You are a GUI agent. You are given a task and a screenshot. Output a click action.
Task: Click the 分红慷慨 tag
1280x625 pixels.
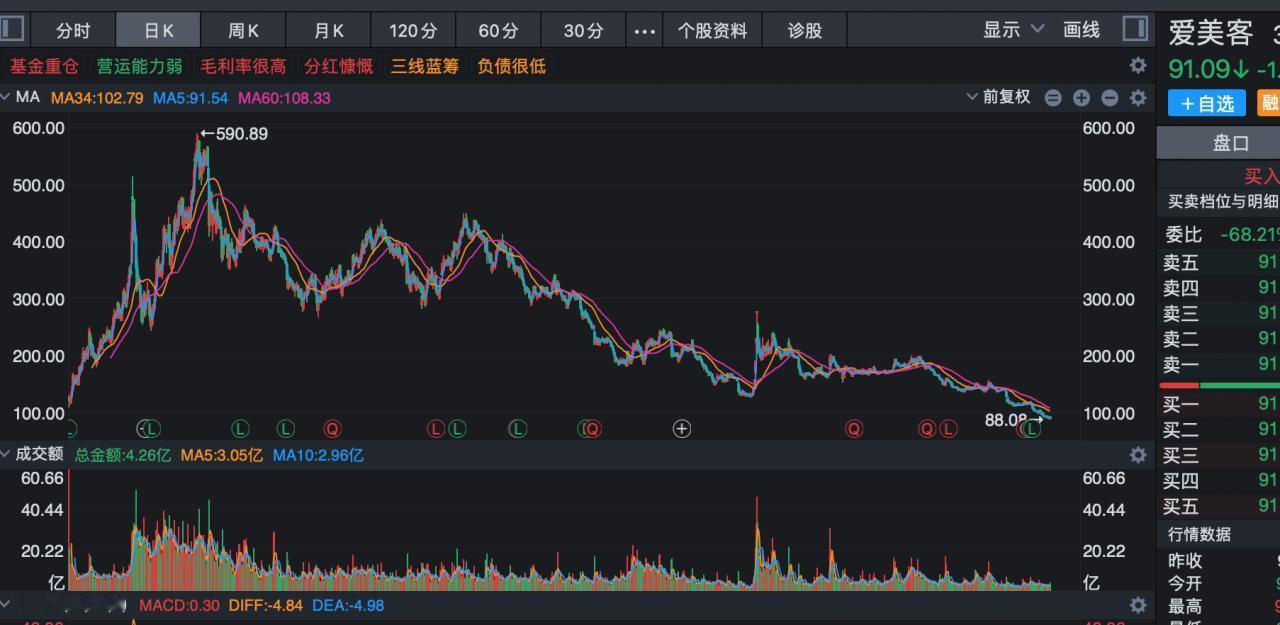(x=339, y=66)
